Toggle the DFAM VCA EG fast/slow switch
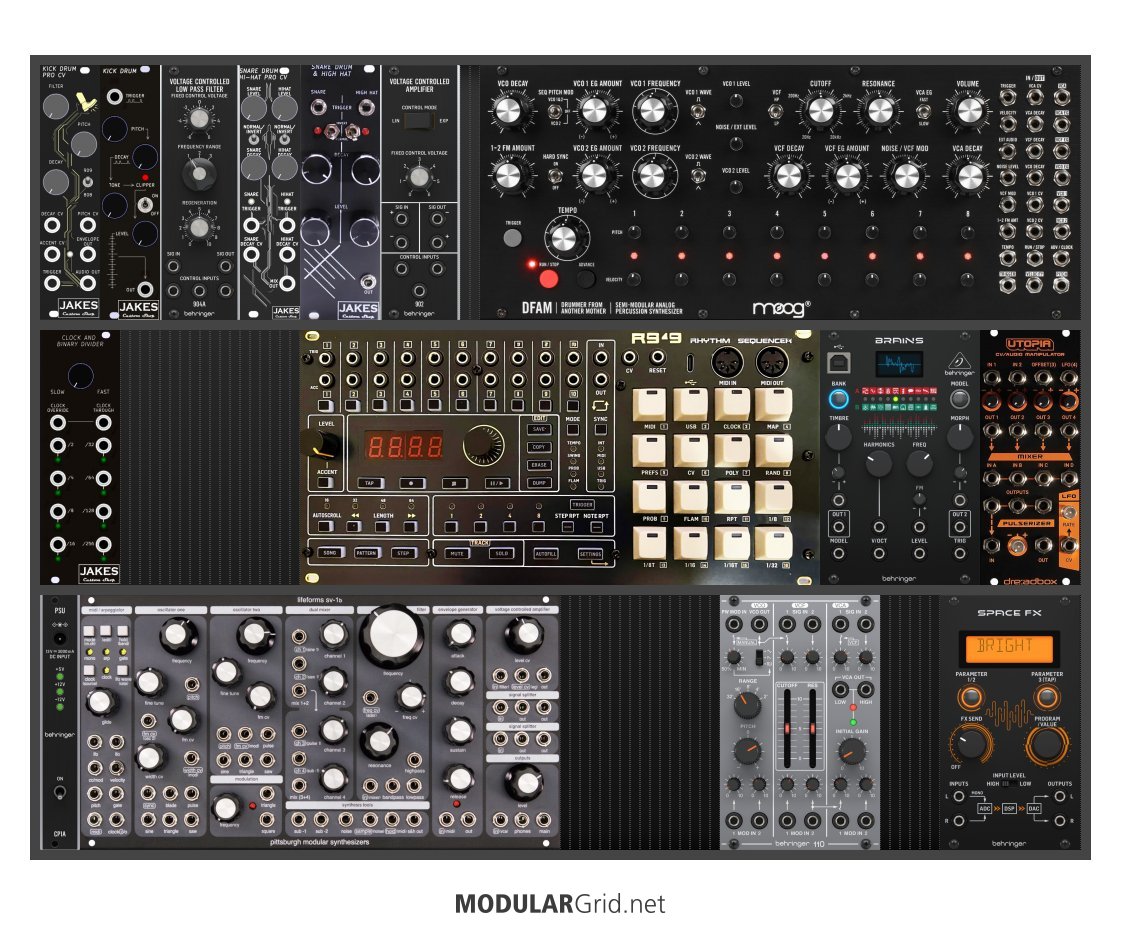This screenshot has height=925, width=1121. pos(924,112)
